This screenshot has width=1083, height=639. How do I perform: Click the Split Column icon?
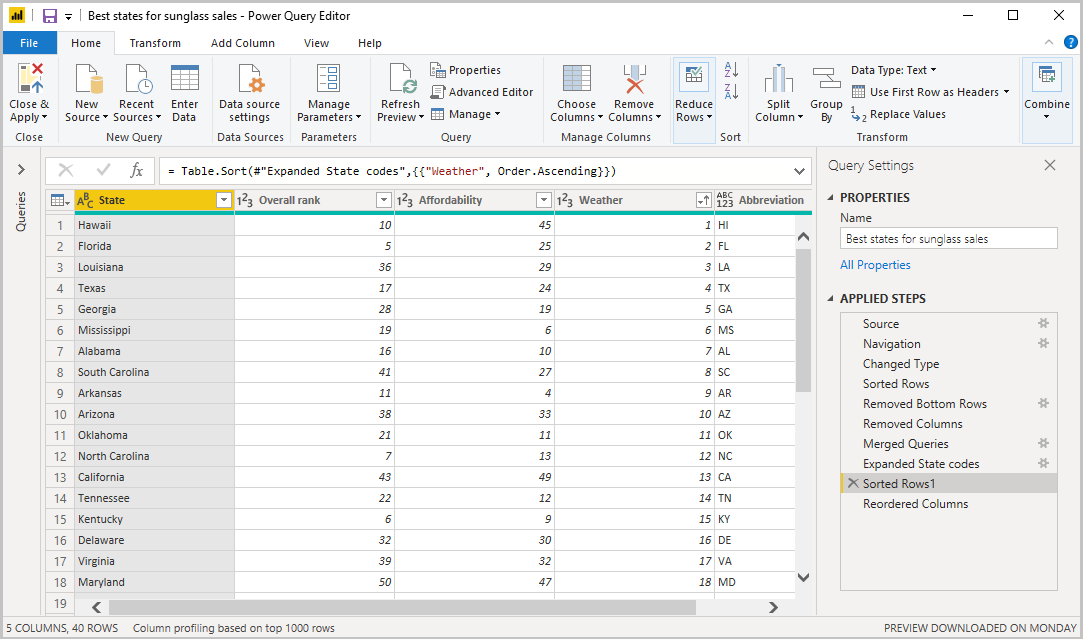coord(778,78)
